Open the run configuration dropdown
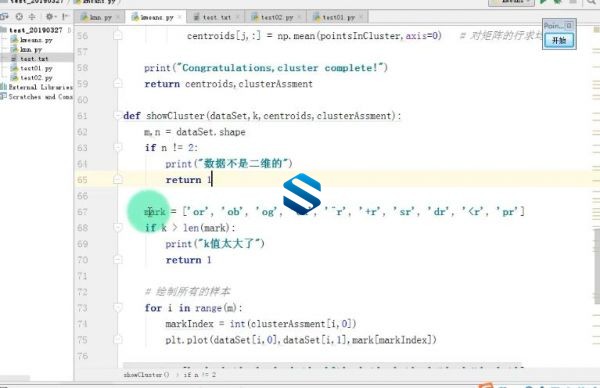The image size is (600, 388). (x=512, y=2)
